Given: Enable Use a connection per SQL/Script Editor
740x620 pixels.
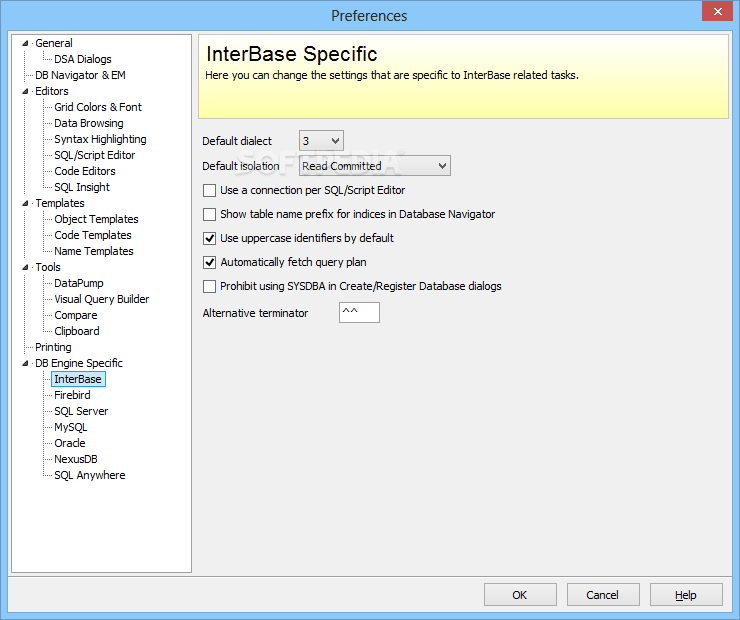Looking at the screenshot, I should [x=210, y=191].
